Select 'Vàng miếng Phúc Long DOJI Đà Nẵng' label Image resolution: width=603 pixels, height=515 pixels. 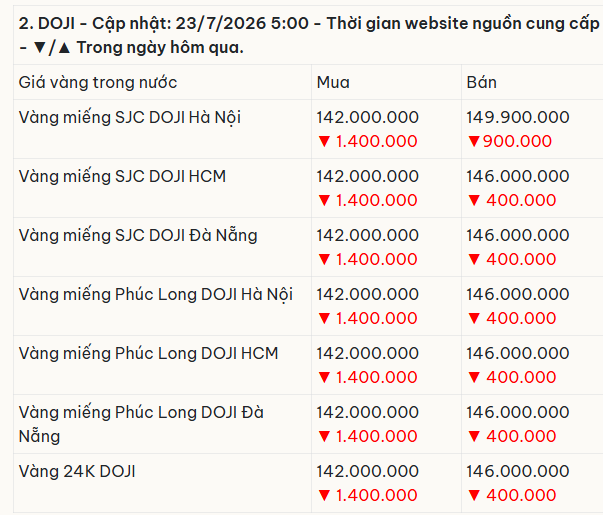pos(141,424)
